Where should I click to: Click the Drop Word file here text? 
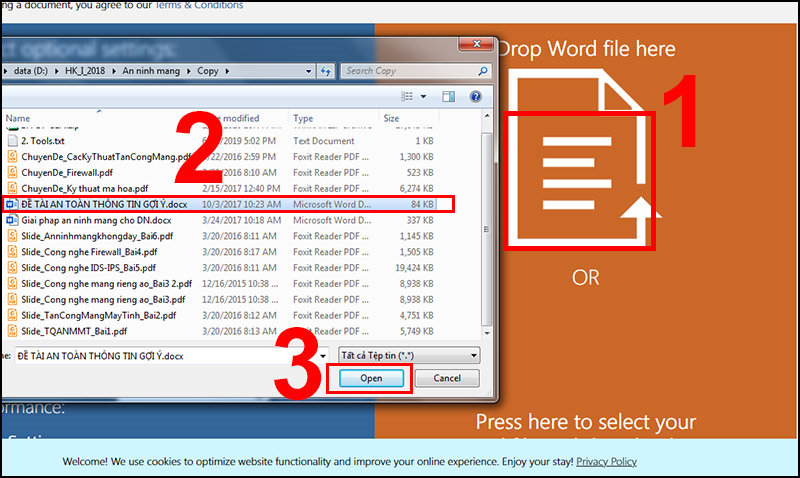pos(586,49)
